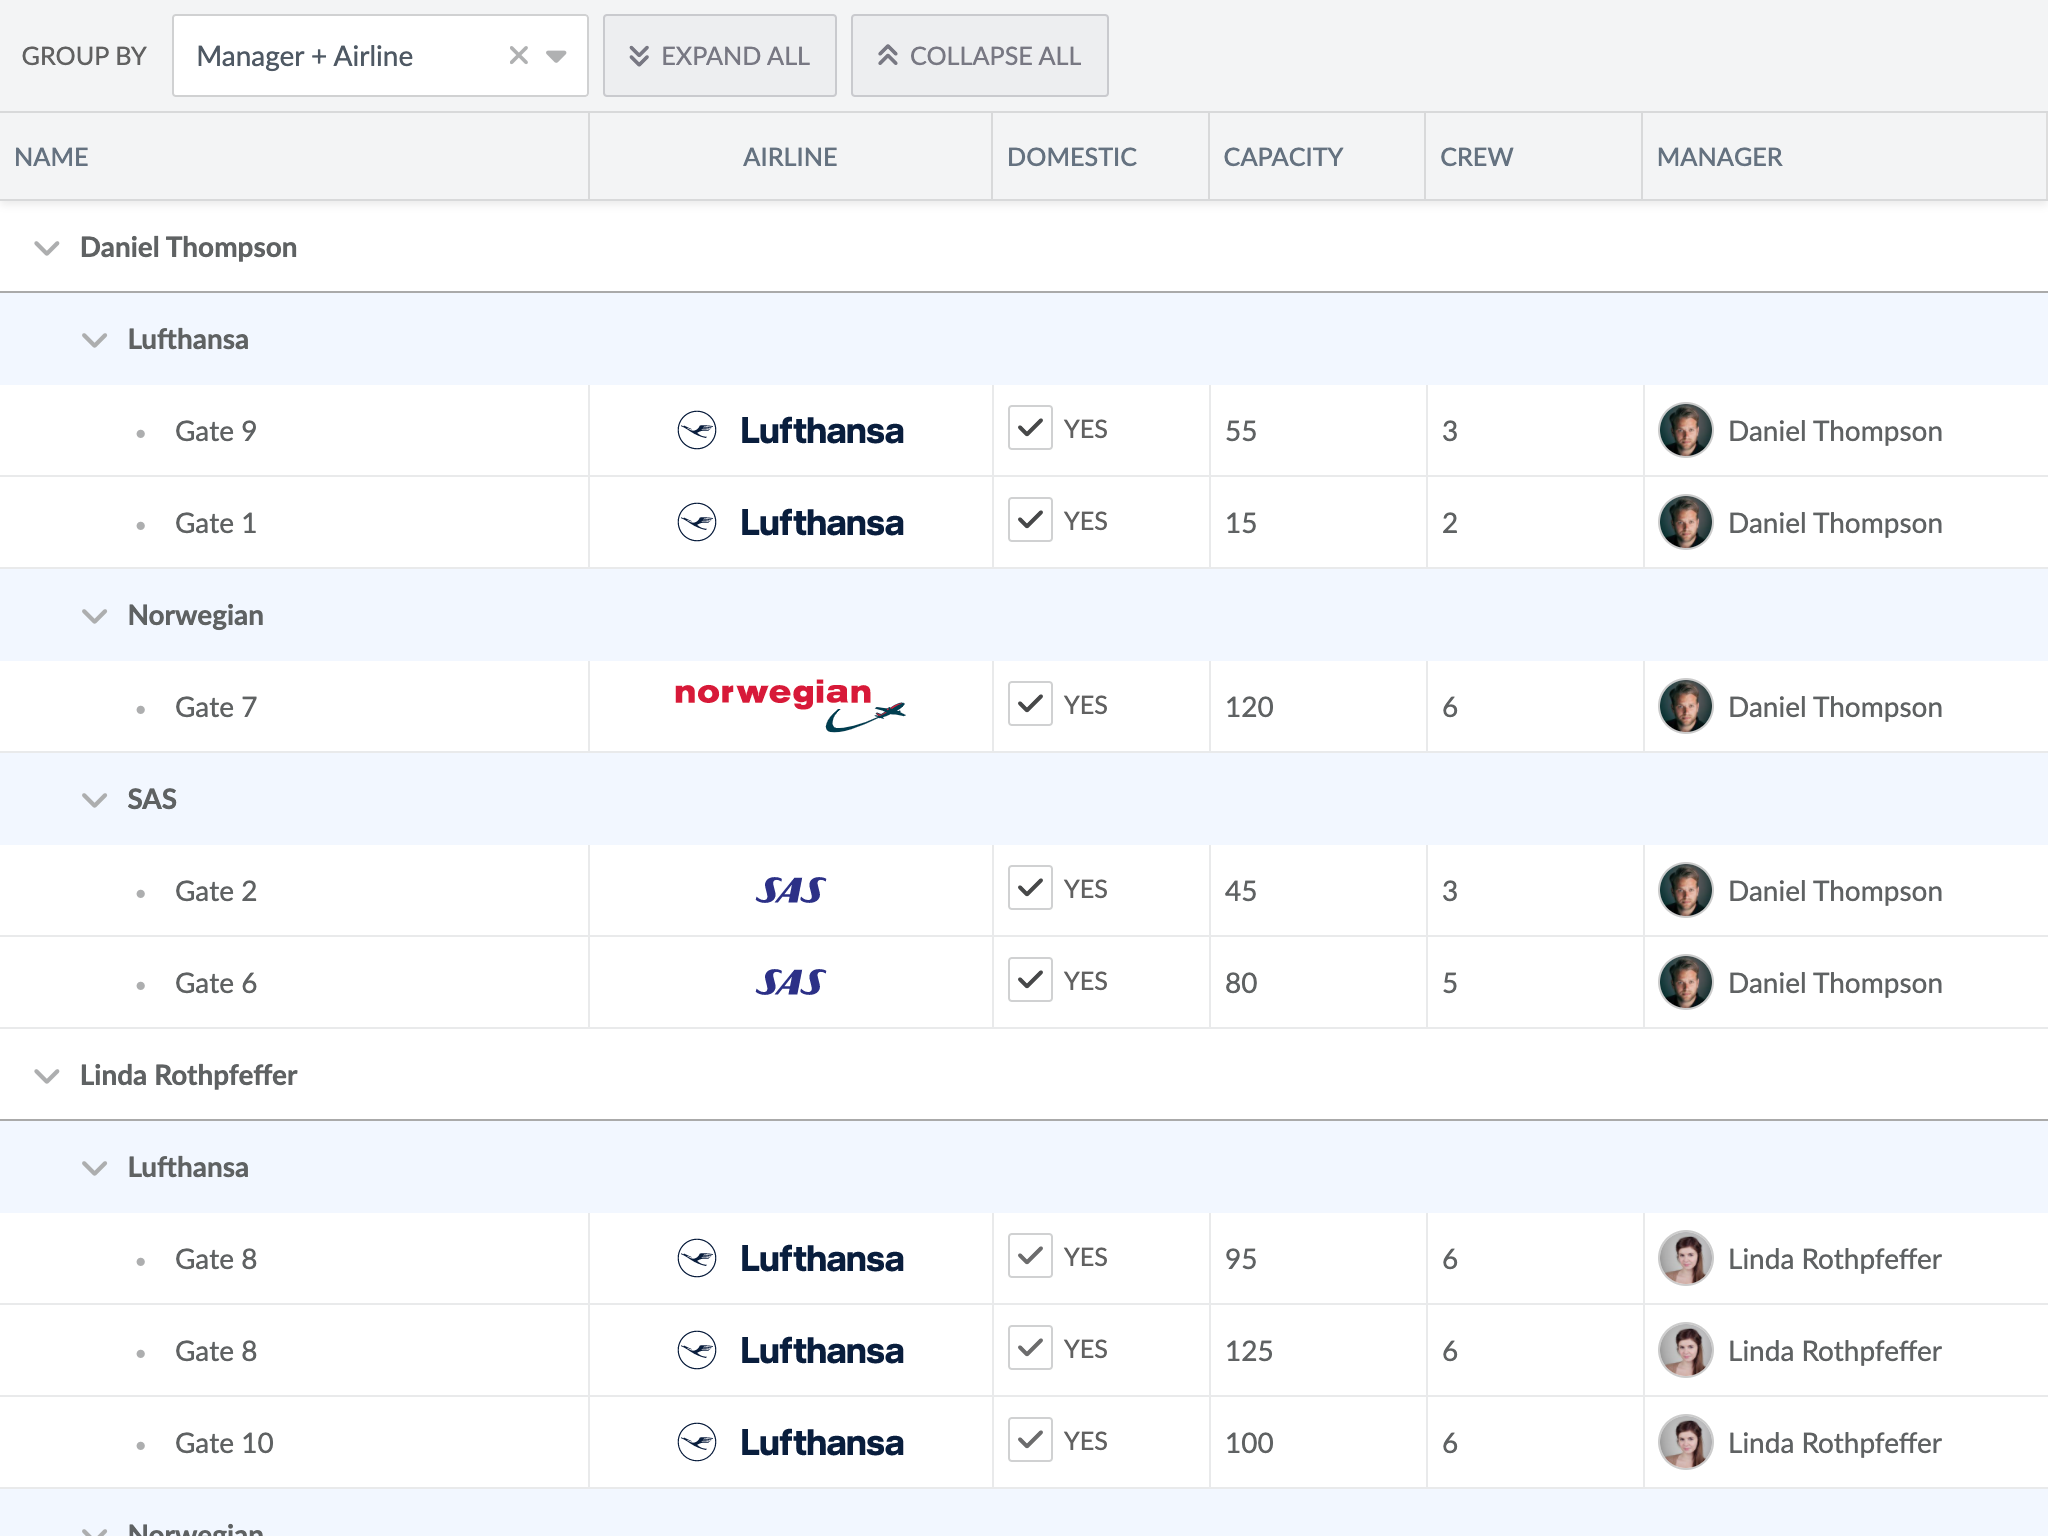Click Daniel Thompson avatar in Gate 1 row
The width and height of the screenshot is (2048, 1536).
pyautogui.click(x=1685, y=523)
